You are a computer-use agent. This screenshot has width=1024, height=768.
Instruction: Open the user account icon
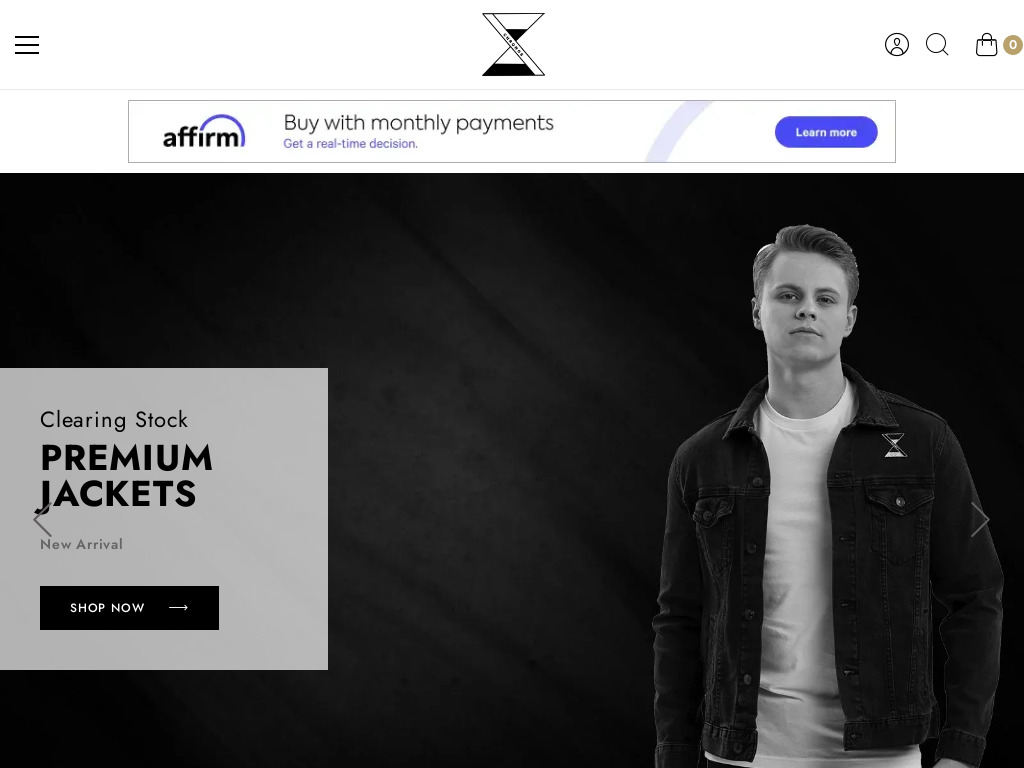pyautogui.click(x=897, y=45)
